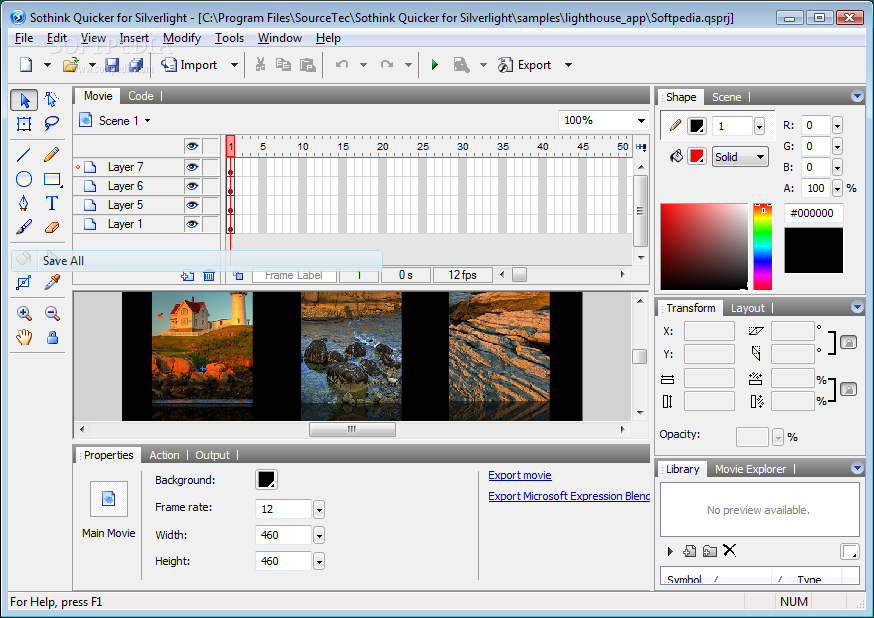
Task: Hide Layer 7 using eye icon
Action: coord(192,167)
